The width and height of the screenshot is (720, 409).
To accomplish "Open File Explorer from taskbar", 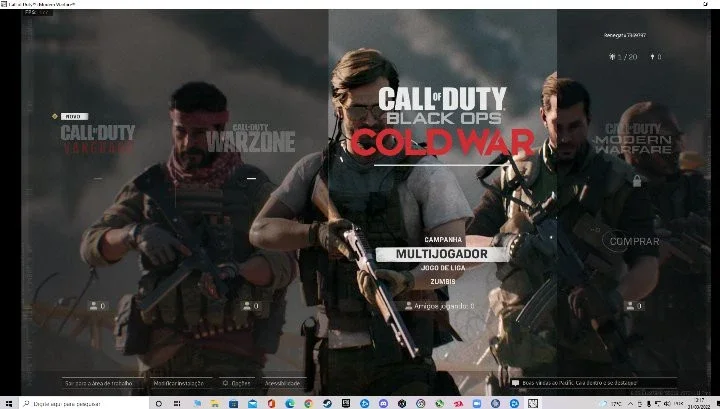I will [214, 403].
